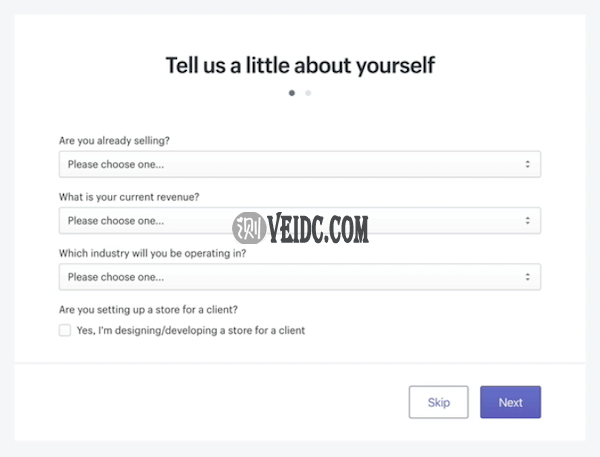Click the Next button
This screenshot has height=457, width=600.
510,402
